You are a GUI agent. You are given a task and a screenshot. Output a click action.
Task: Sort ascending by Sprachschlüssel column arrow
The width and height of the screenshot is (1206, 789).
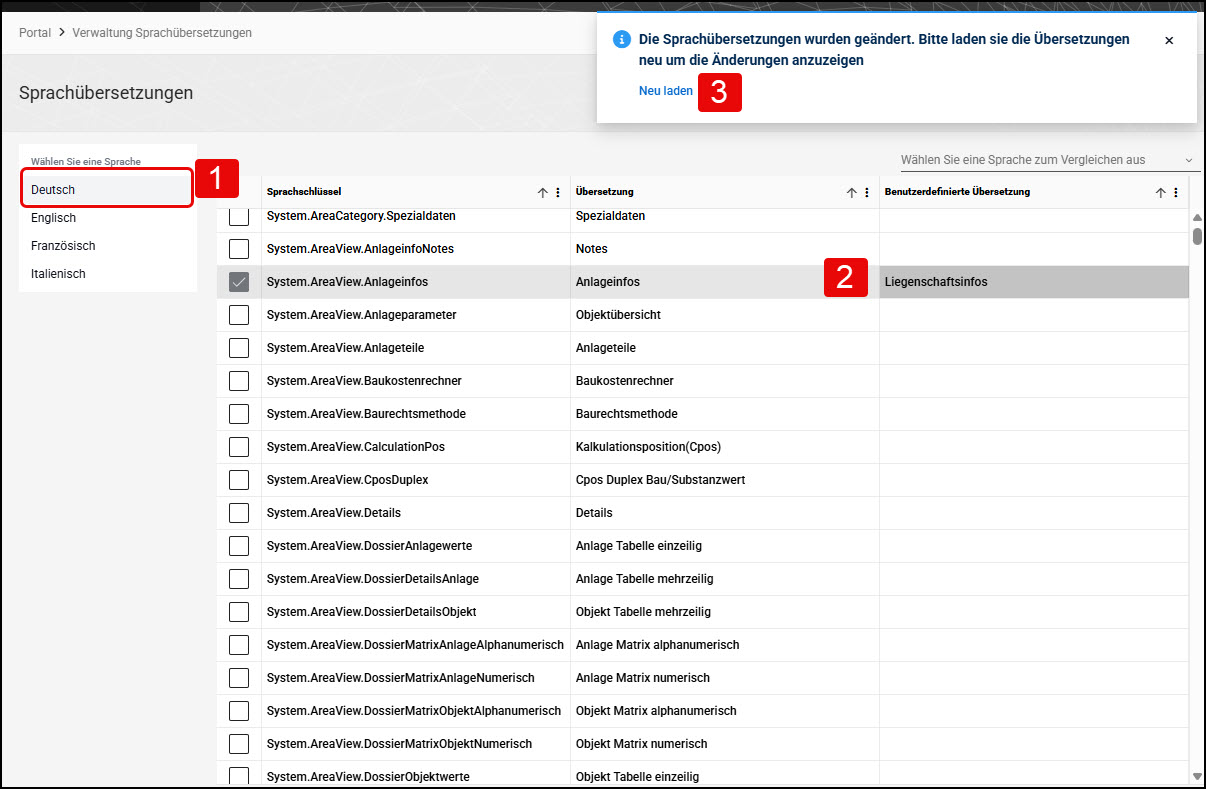(543, 193)
